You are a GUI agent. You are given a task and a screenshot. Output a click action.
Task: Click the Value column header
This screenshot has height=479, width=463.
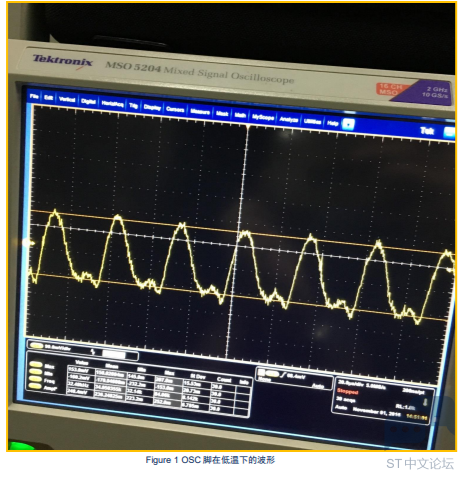click(x=82, y=362)
